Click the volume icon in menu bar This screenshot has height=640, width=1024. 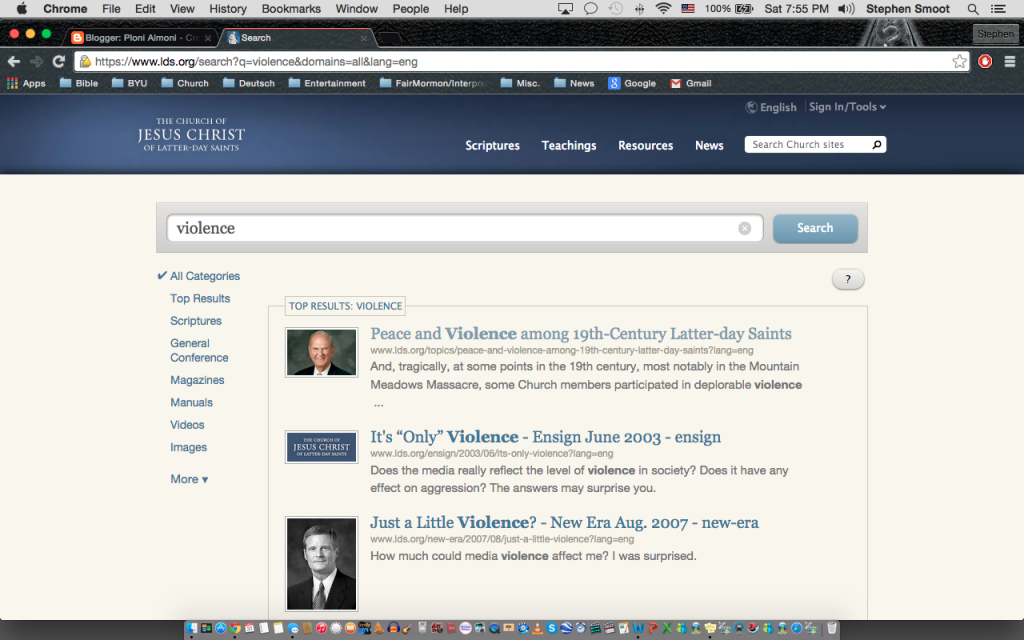(x=846, y=8)
